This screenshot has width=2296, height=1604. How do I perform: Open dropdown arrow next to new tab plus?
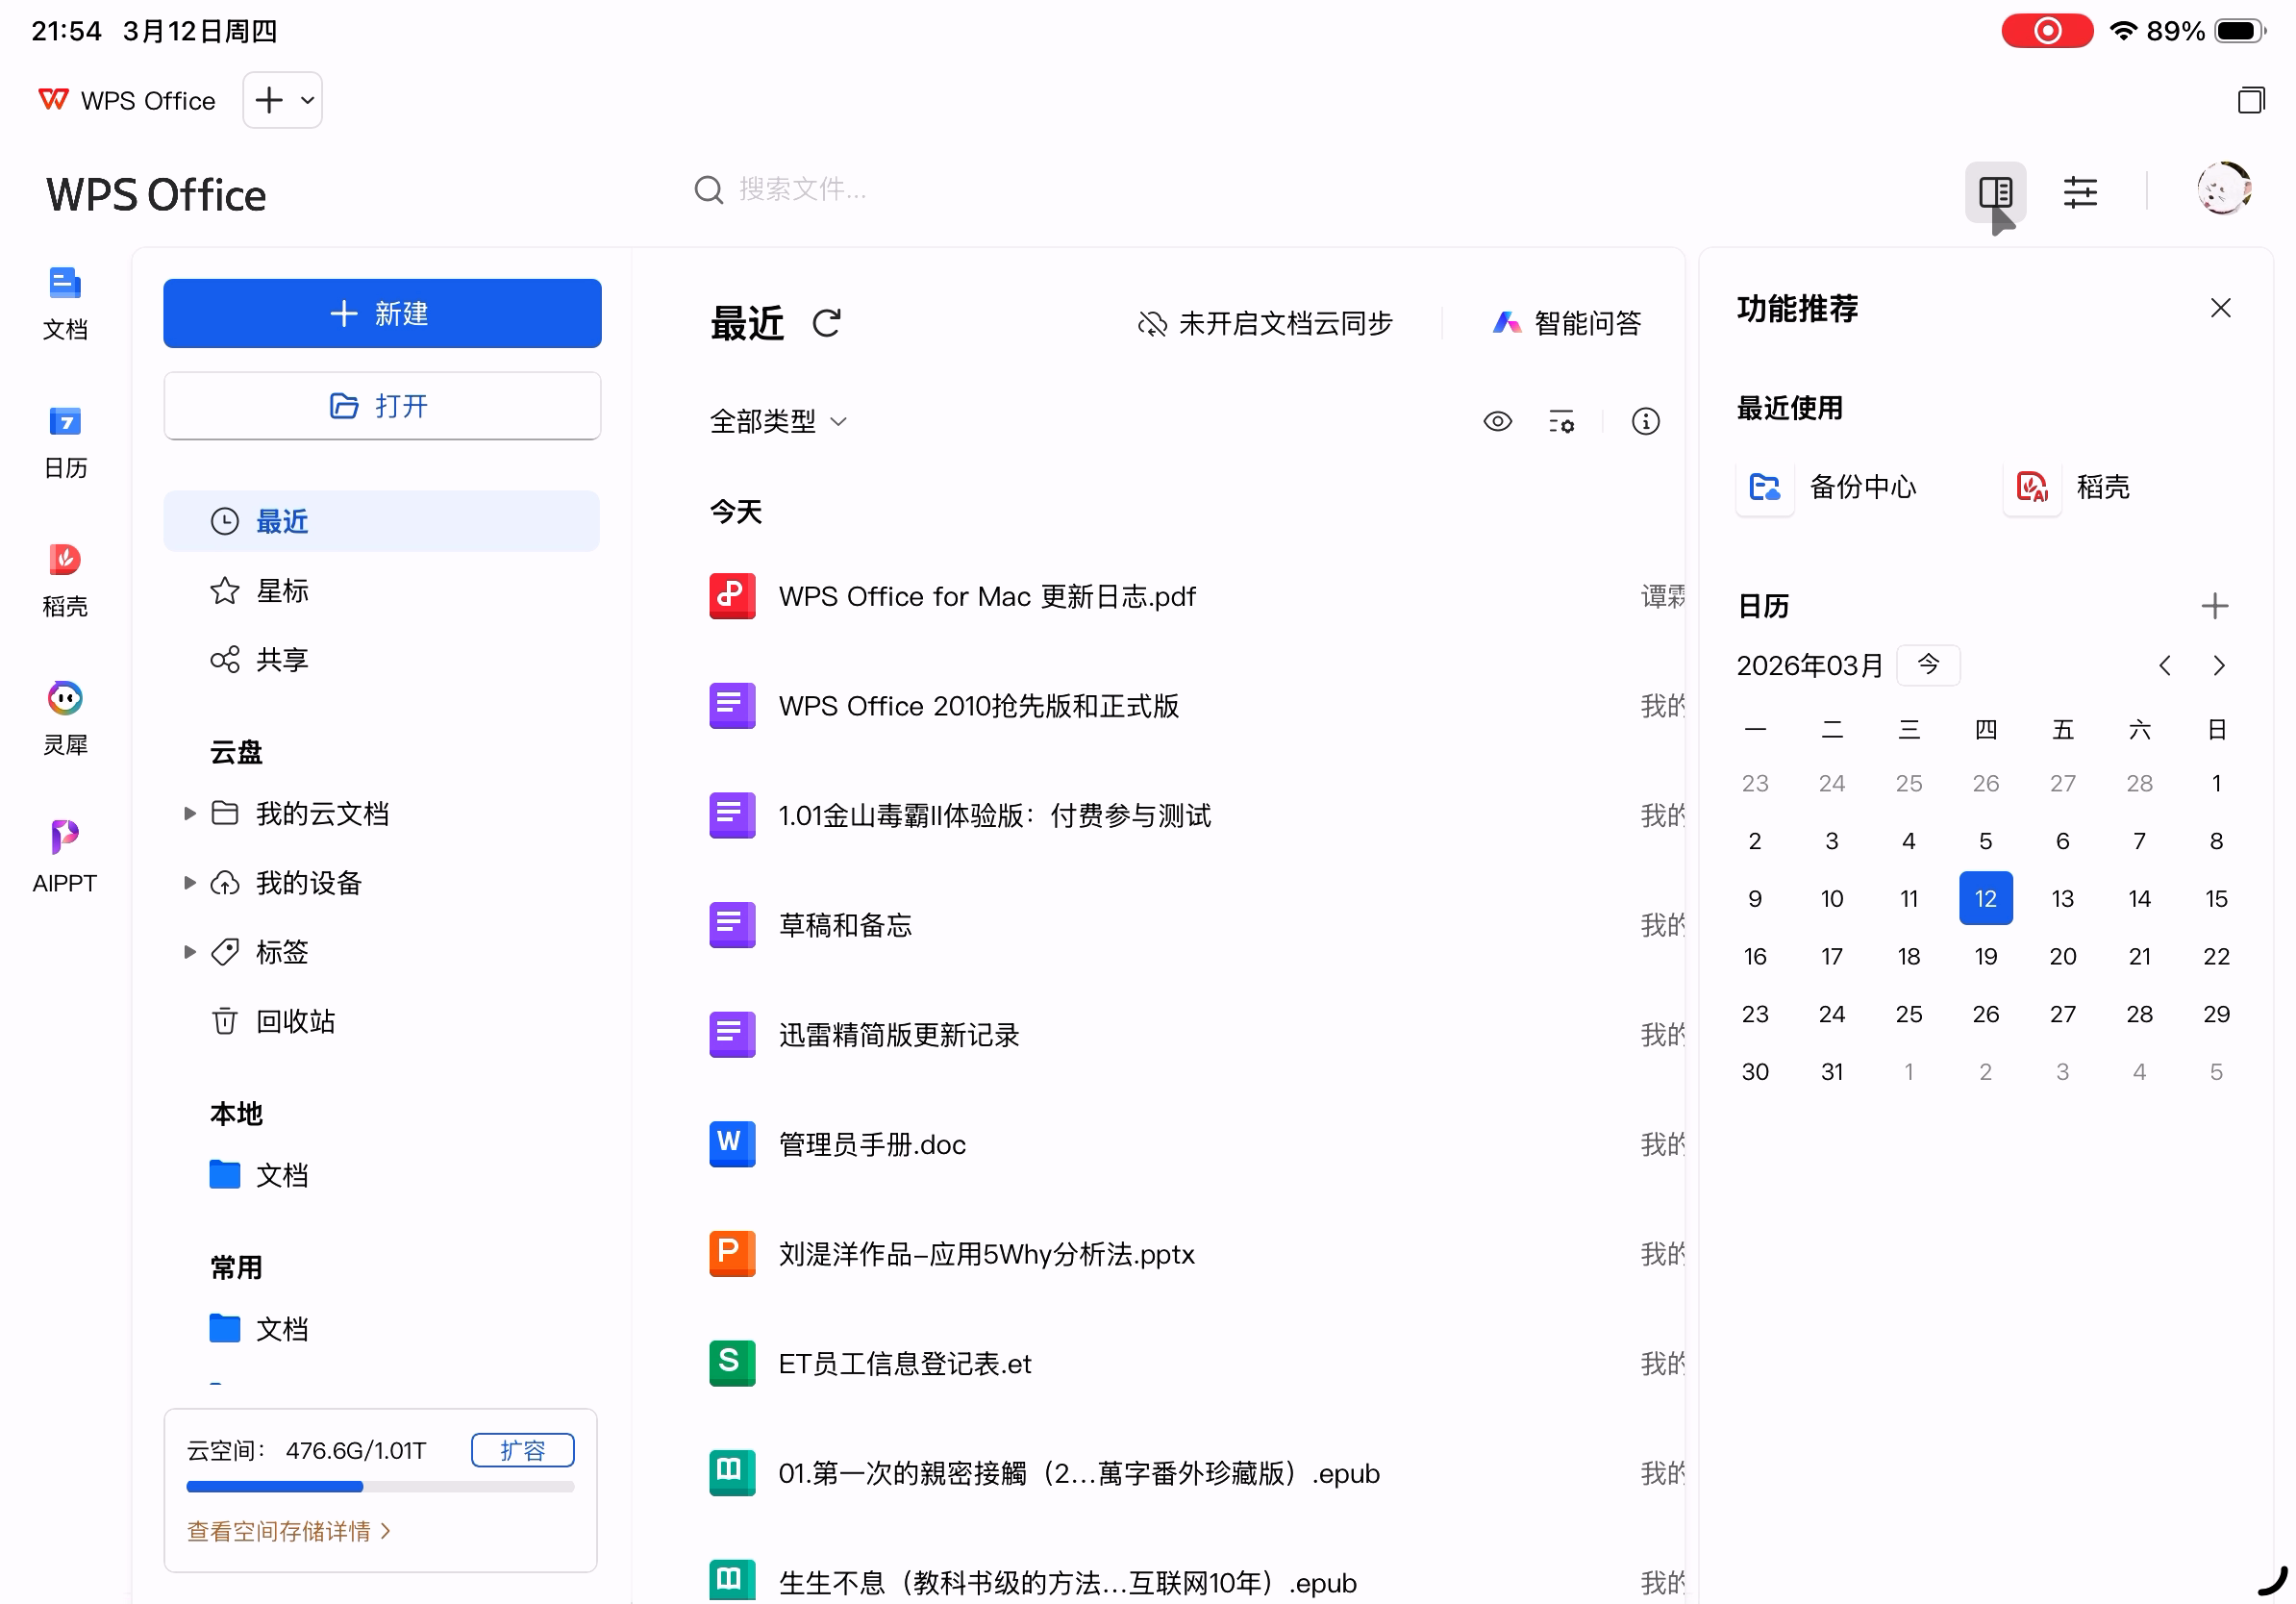(x=307, y=100)
